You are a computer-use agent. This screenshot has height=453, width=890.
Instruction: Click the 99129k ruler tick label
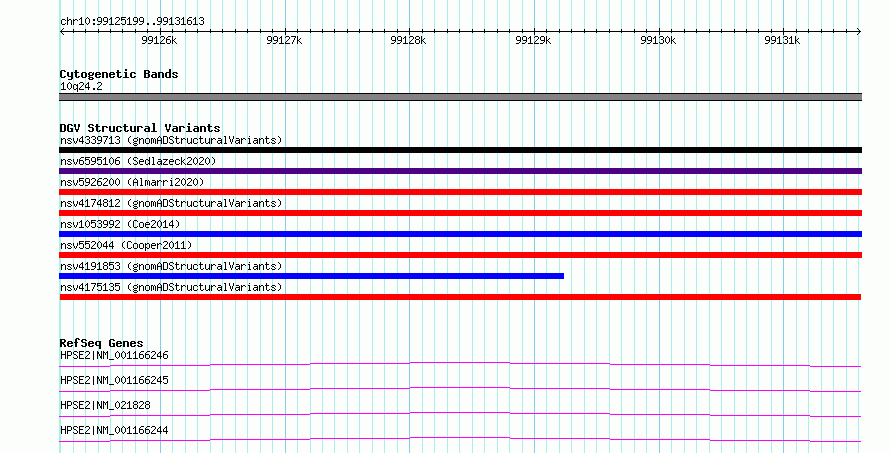[533, 40]
